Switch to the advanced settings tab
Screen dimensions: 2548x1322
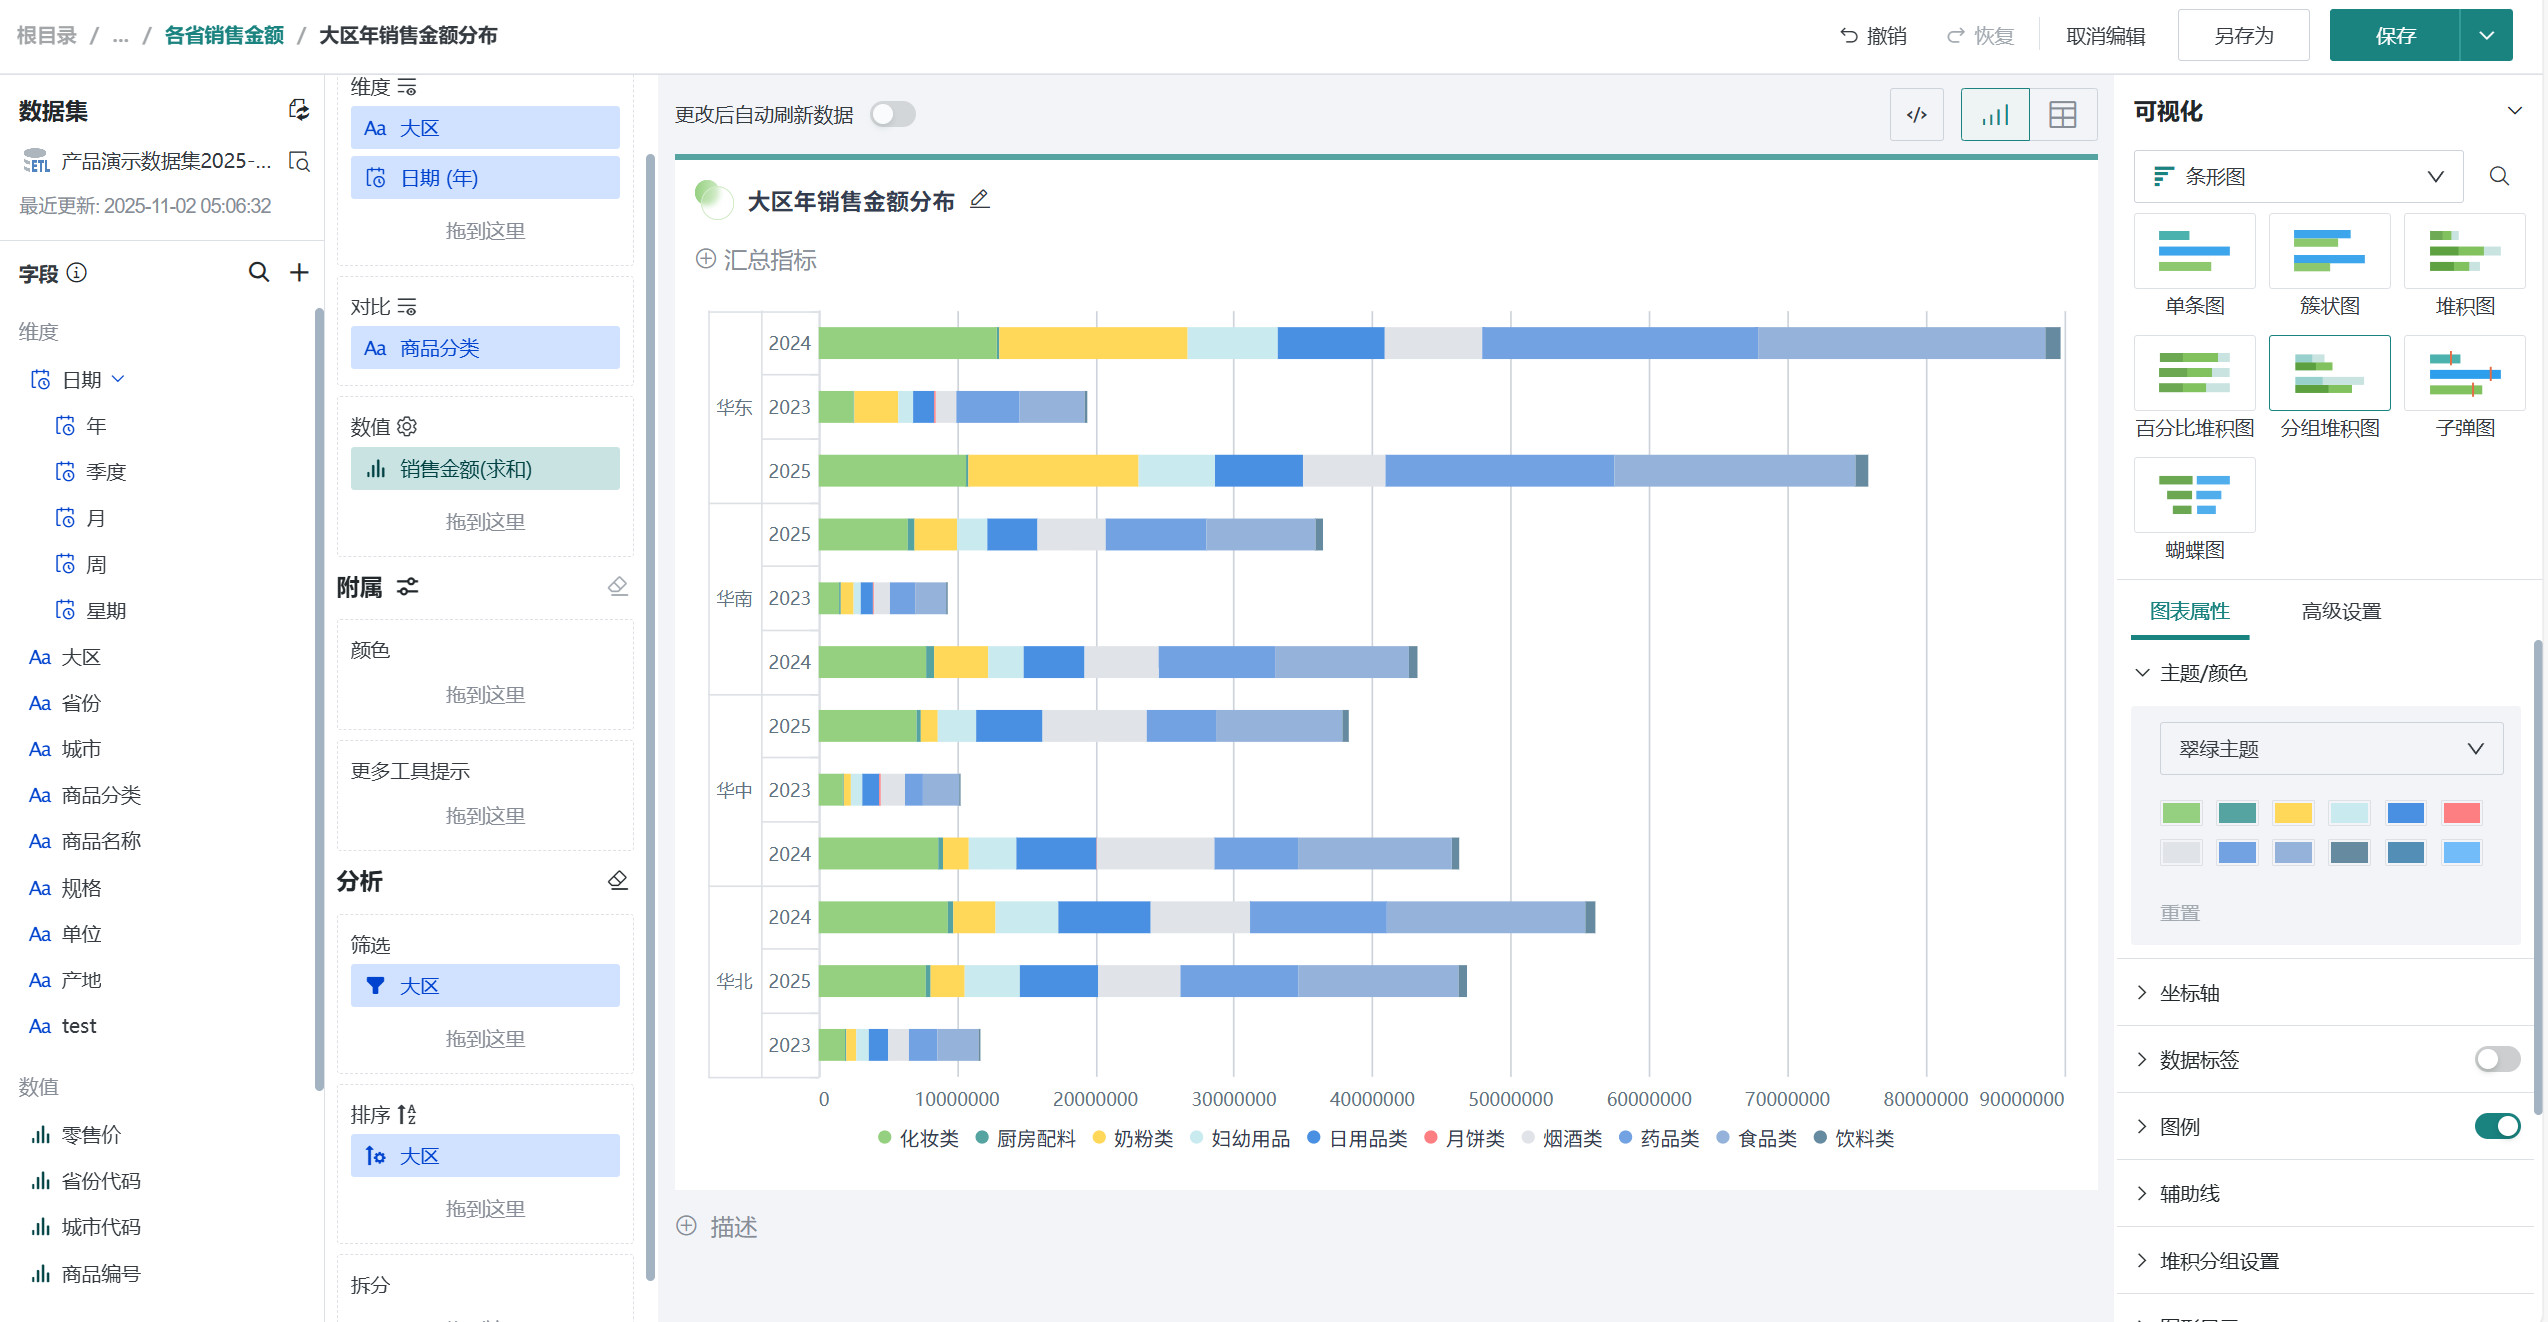pos(2340,611)
